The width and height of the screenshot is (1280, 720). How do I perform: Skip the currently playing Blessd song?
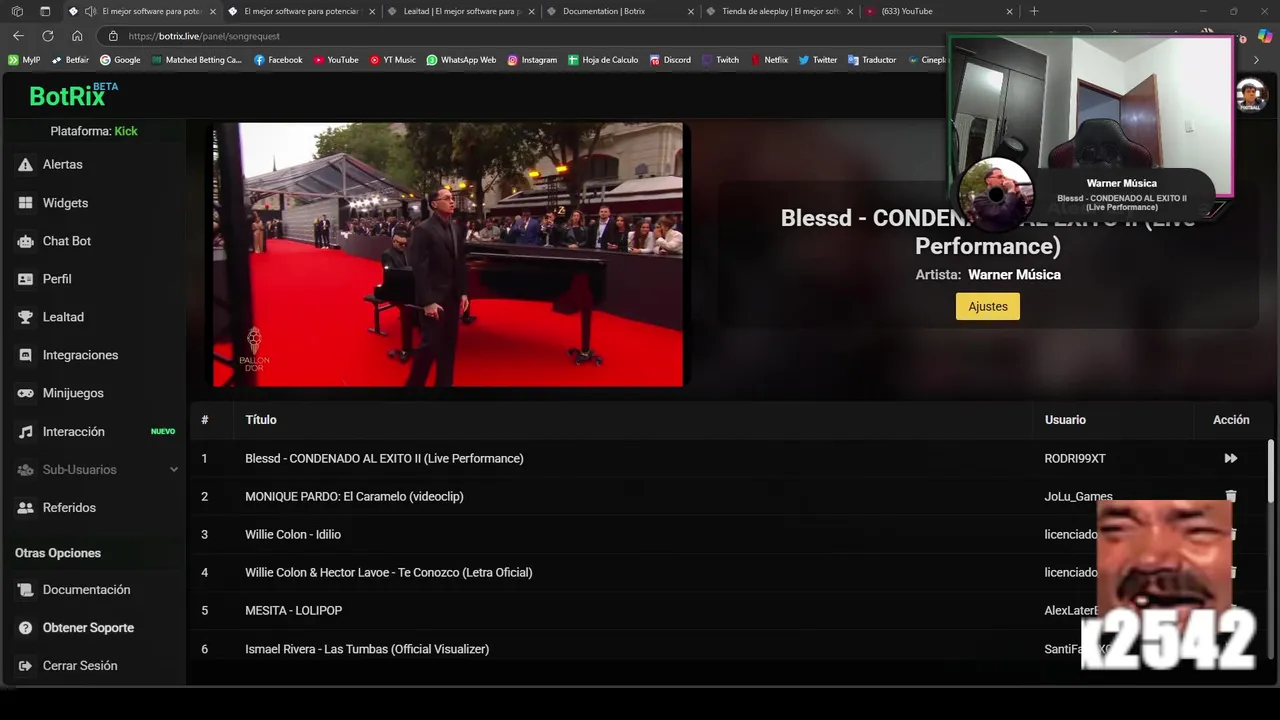[1231, 458]
